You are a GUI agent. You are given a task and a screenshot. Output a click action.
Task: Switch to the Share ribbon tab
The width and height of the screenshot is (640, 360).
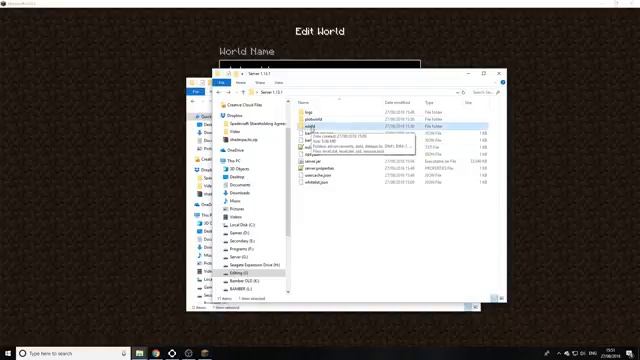pos(260,82)
